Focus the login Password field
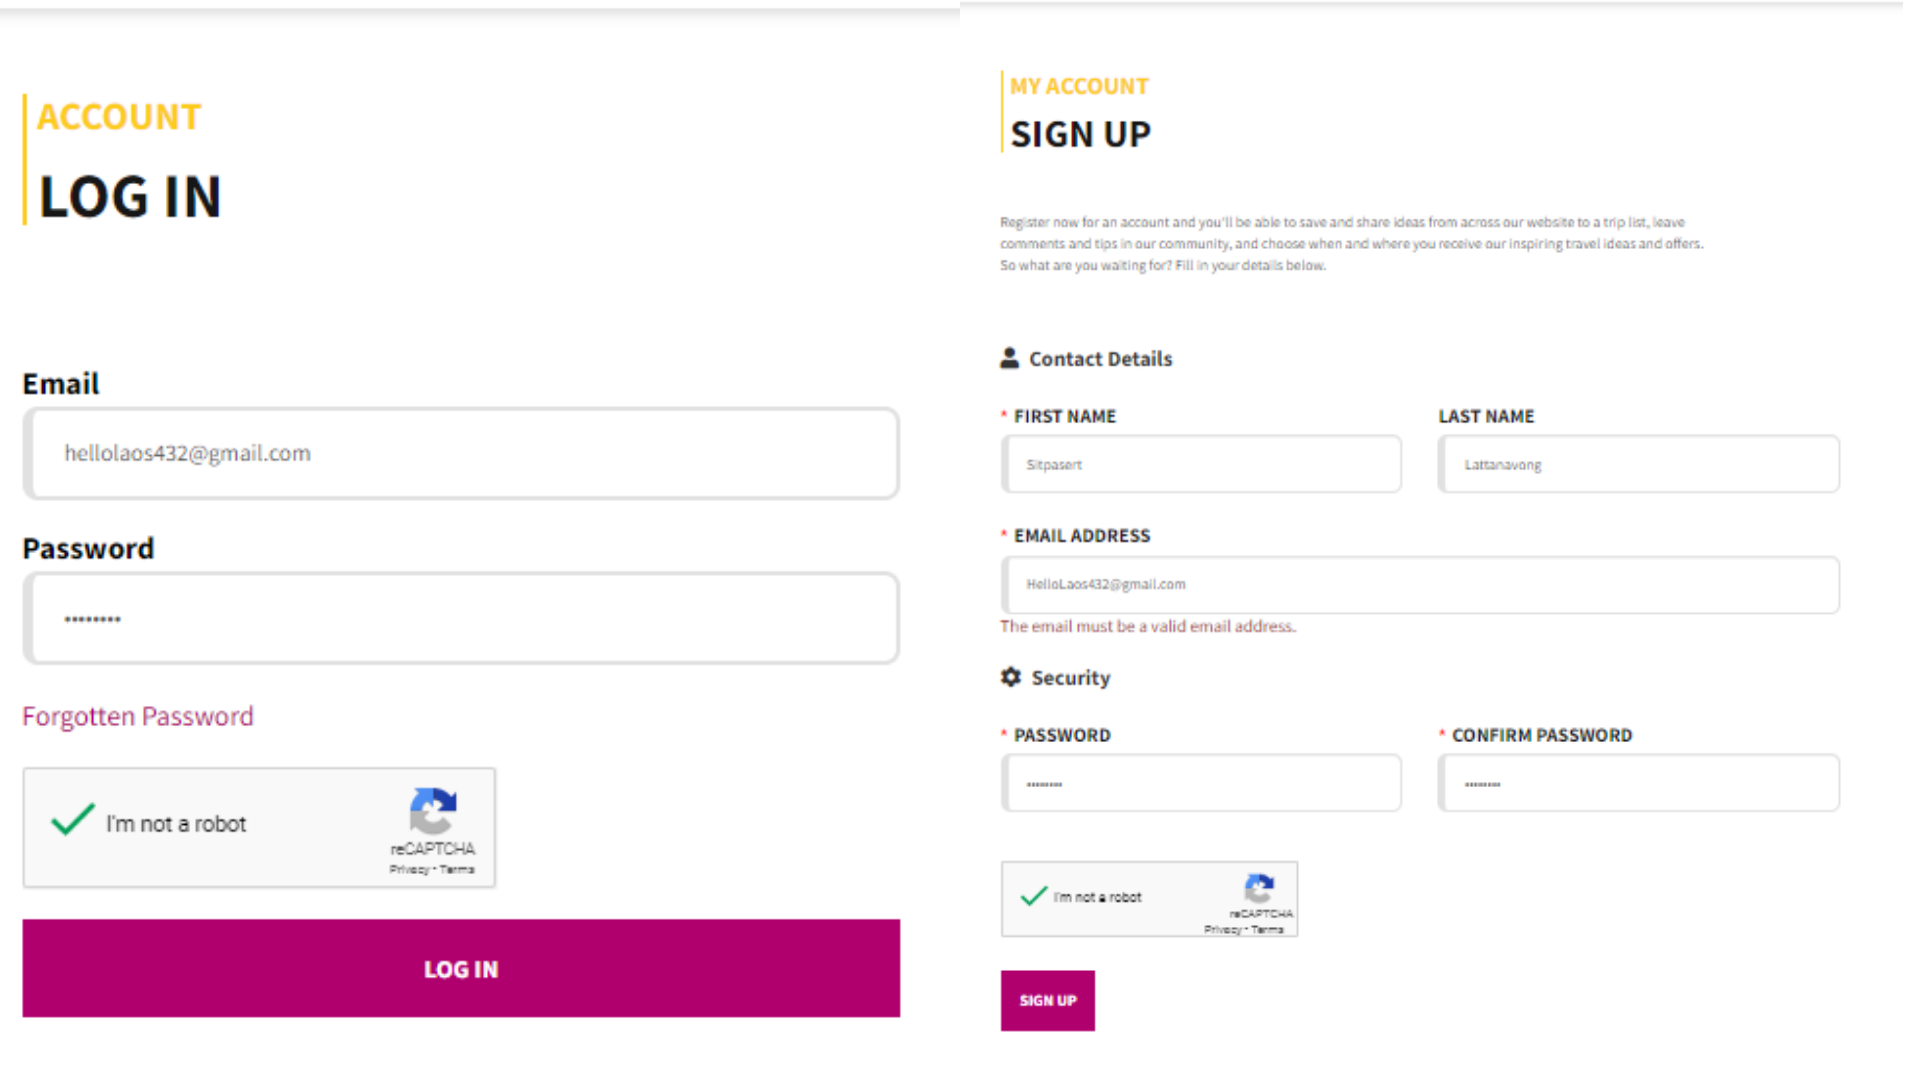This screenshot has width=1920, height=1080. pos(461,618)
